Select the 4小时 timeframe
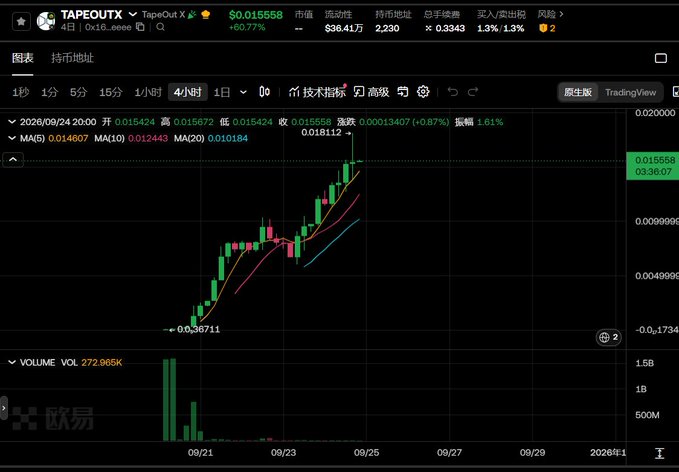Image resolution: width=679 pixels, height=472 pixels. click(x=188, y=92)
